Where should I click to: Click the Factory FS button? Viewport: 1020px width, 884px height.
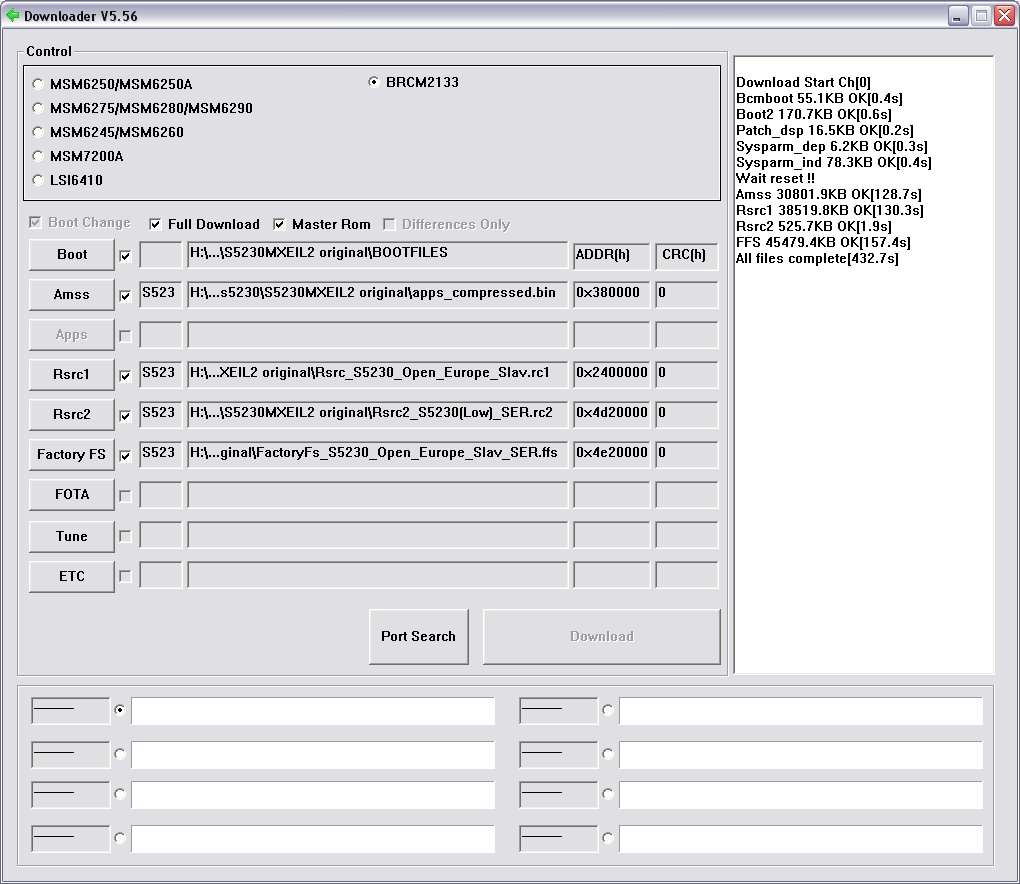[71, 455]
